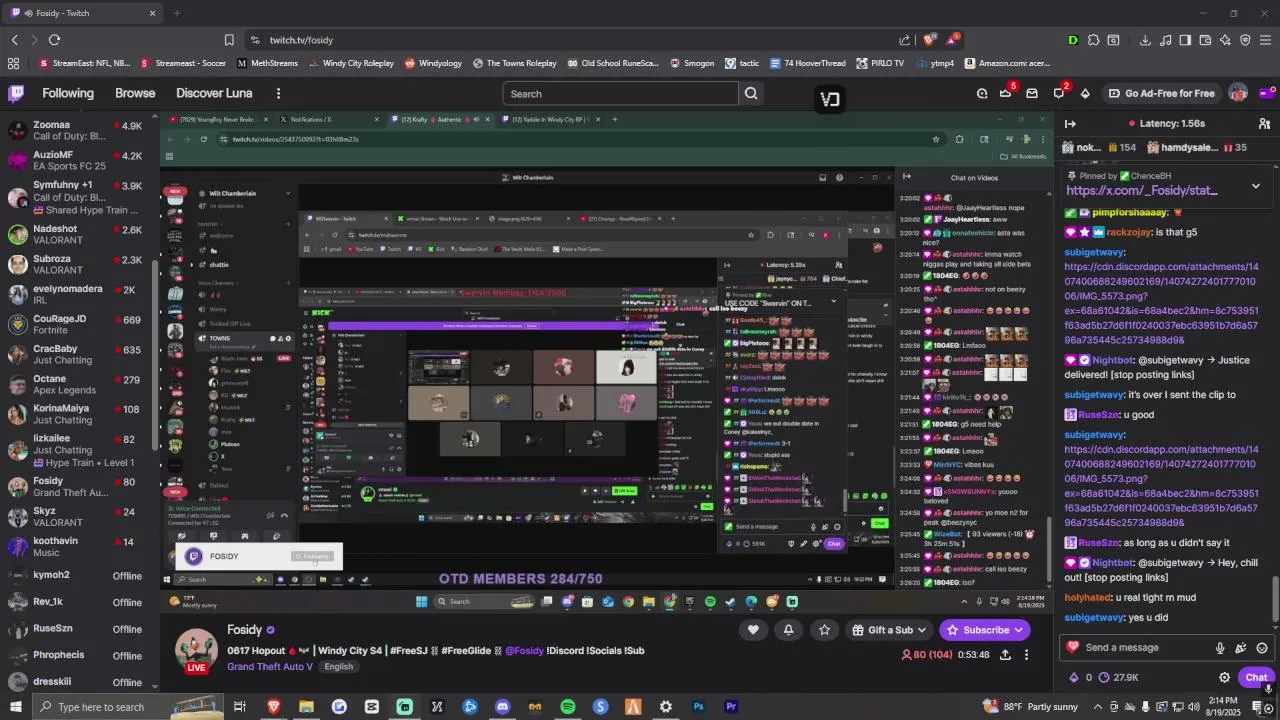
Task: Click the Twitch home logo
Action: tap(16, 93)
